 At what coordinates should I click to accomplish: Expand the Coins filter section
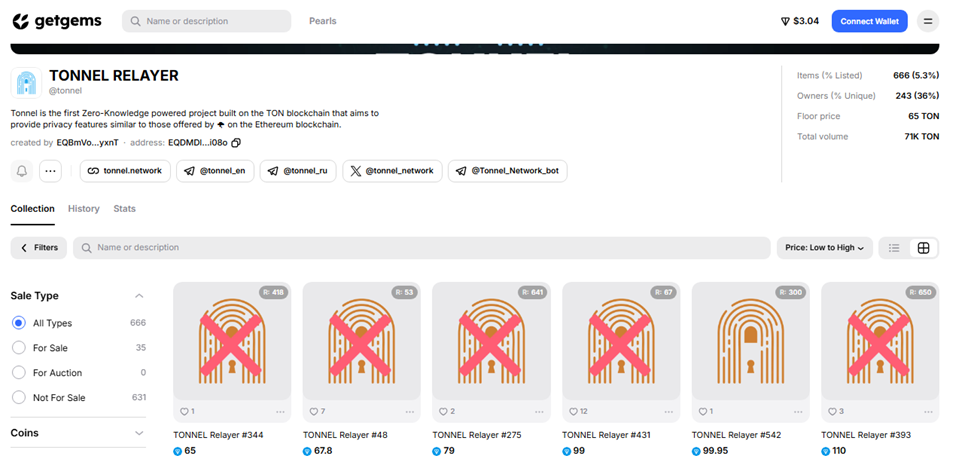coord(139,433)
